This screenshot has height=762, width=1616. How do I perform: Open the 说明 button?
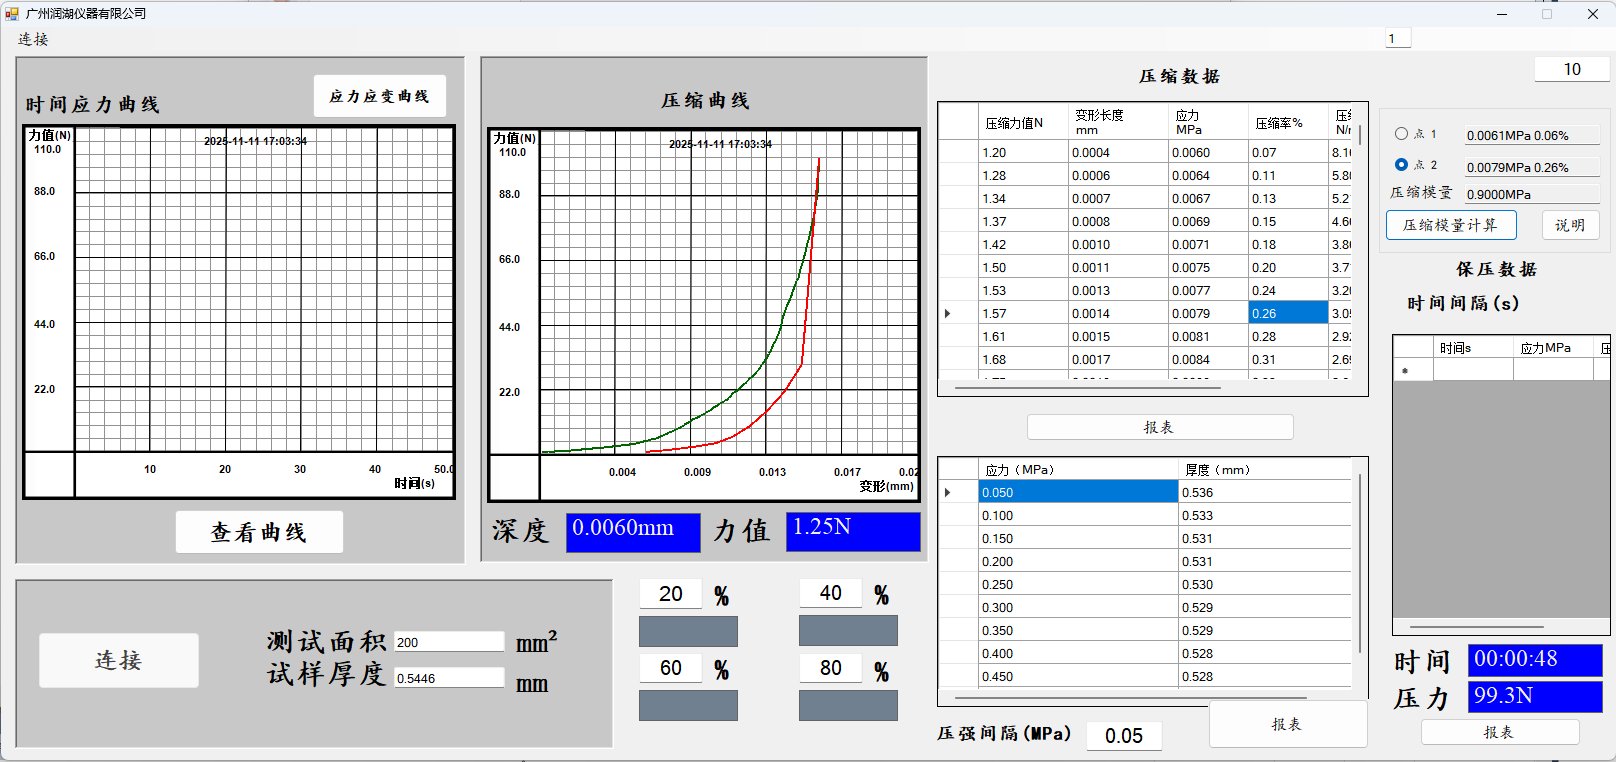[x=1570, y=225]
